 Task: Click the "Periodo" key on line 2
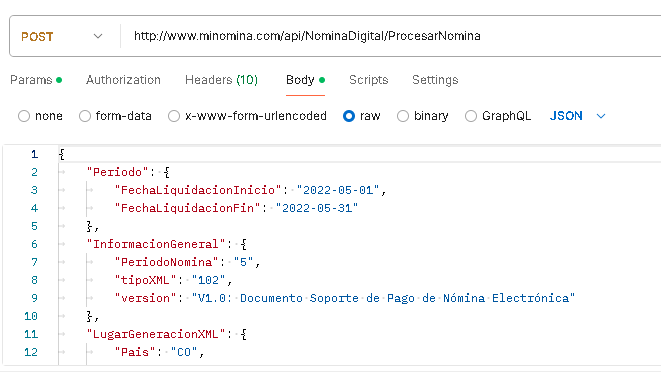(x=118, y=172)
